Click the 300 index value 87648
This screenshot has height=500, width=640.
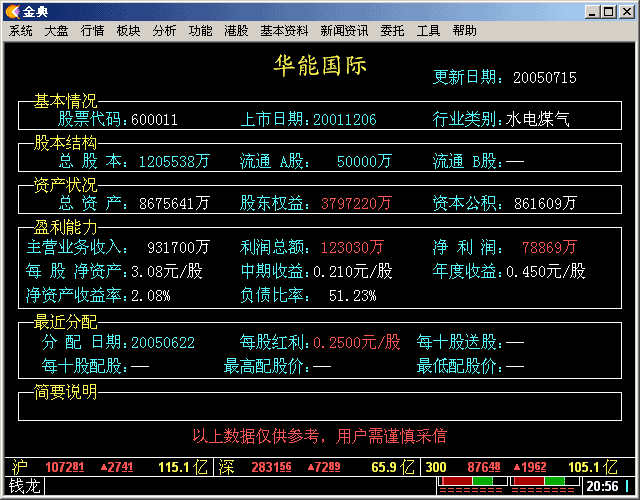tap(484, 467)
